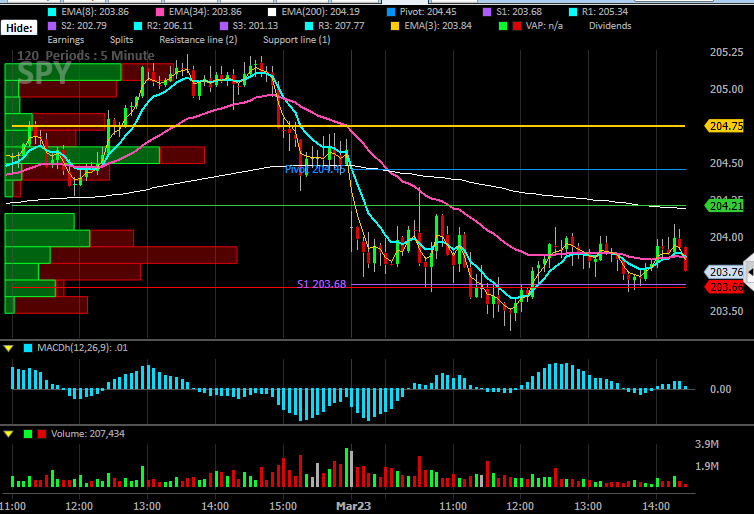The width and height of the screenshot is (754, 514).
Task: Click the 3.9M volume axis label
Action: pyautogui.click(x=707, y=444)
